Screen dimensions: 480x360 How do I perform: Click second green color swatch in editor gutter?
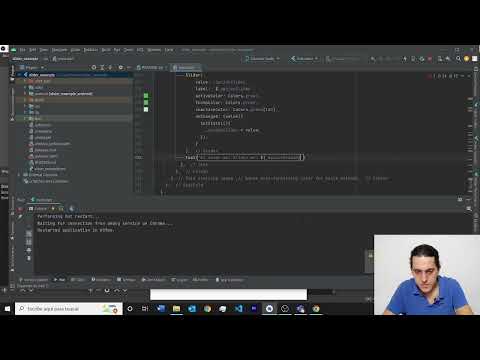[146, 102]
